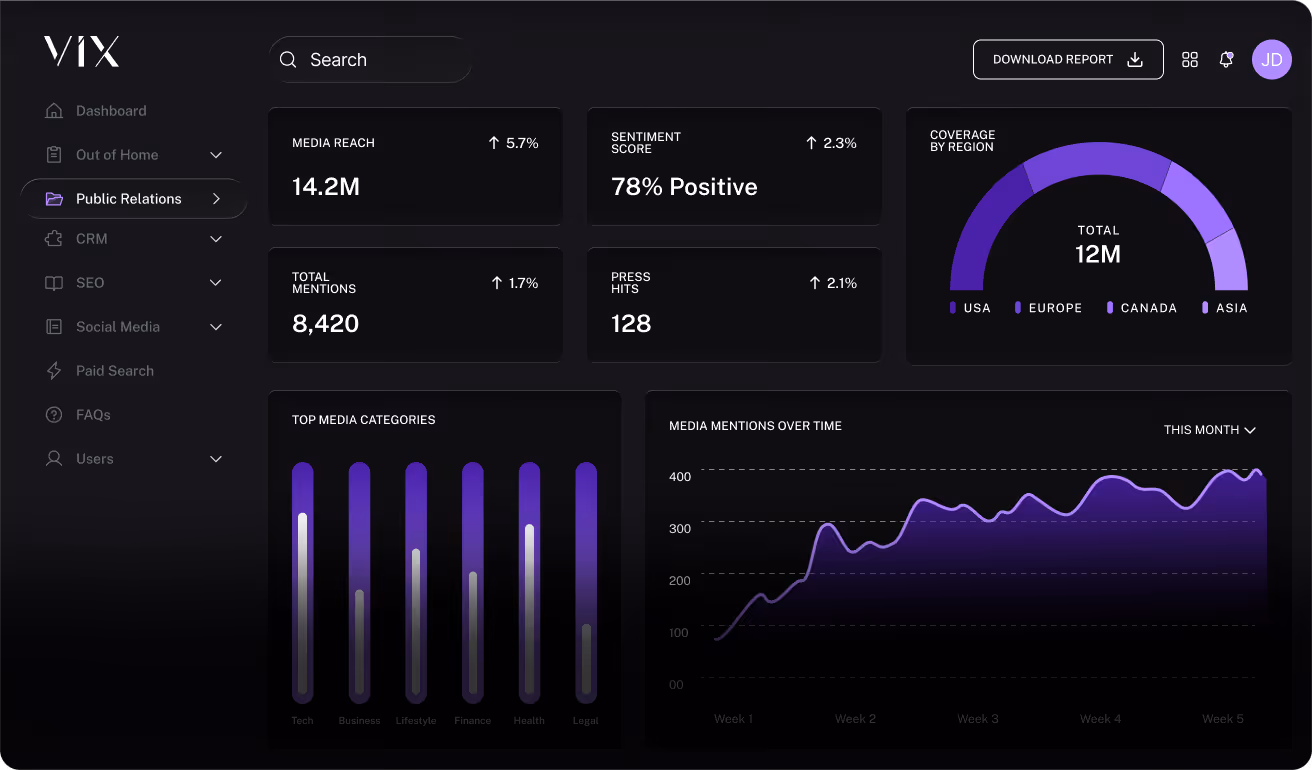
Task: Click the Legal category bar
Action: tap(586, 582)
